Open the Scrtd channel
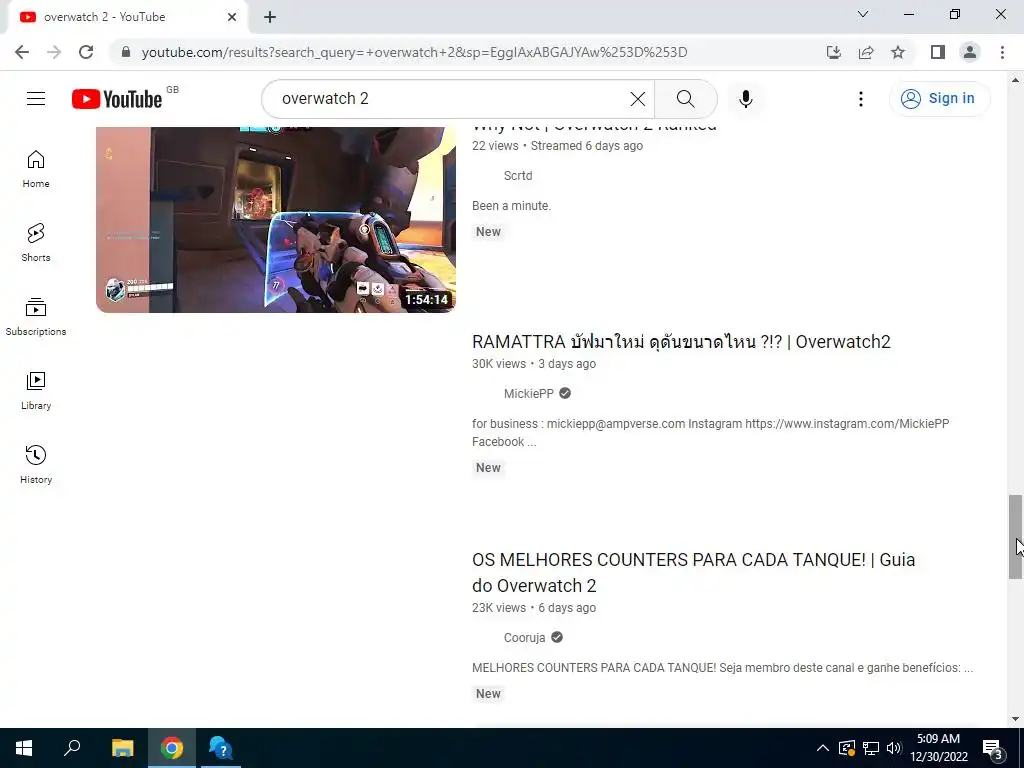The image size is (1024, 768). [x=518, y=176]
